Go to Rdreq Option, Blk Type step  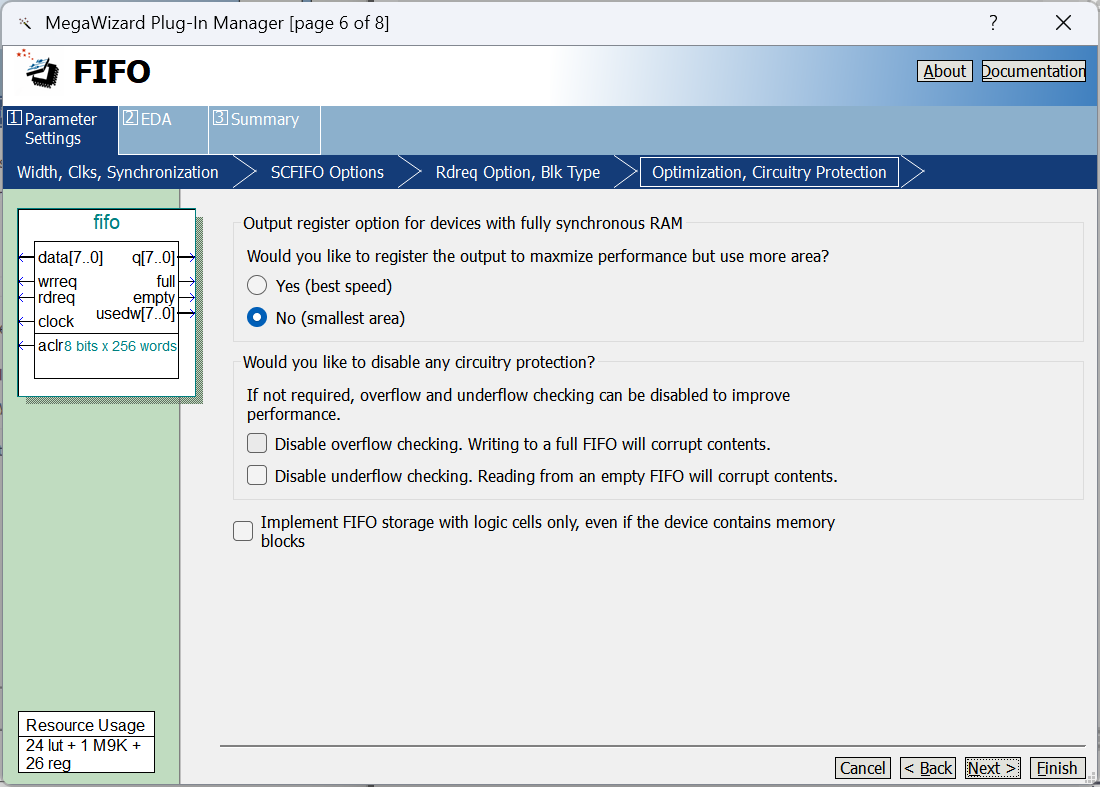[518, 173]
